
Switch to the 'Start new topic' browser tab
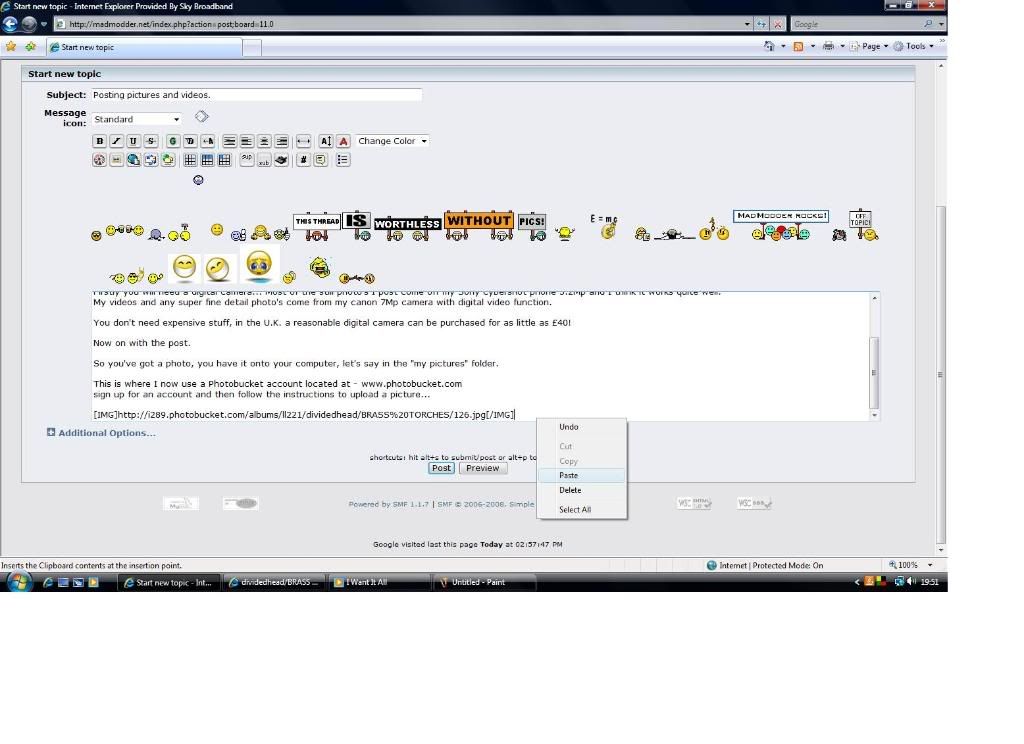point(144,47)
